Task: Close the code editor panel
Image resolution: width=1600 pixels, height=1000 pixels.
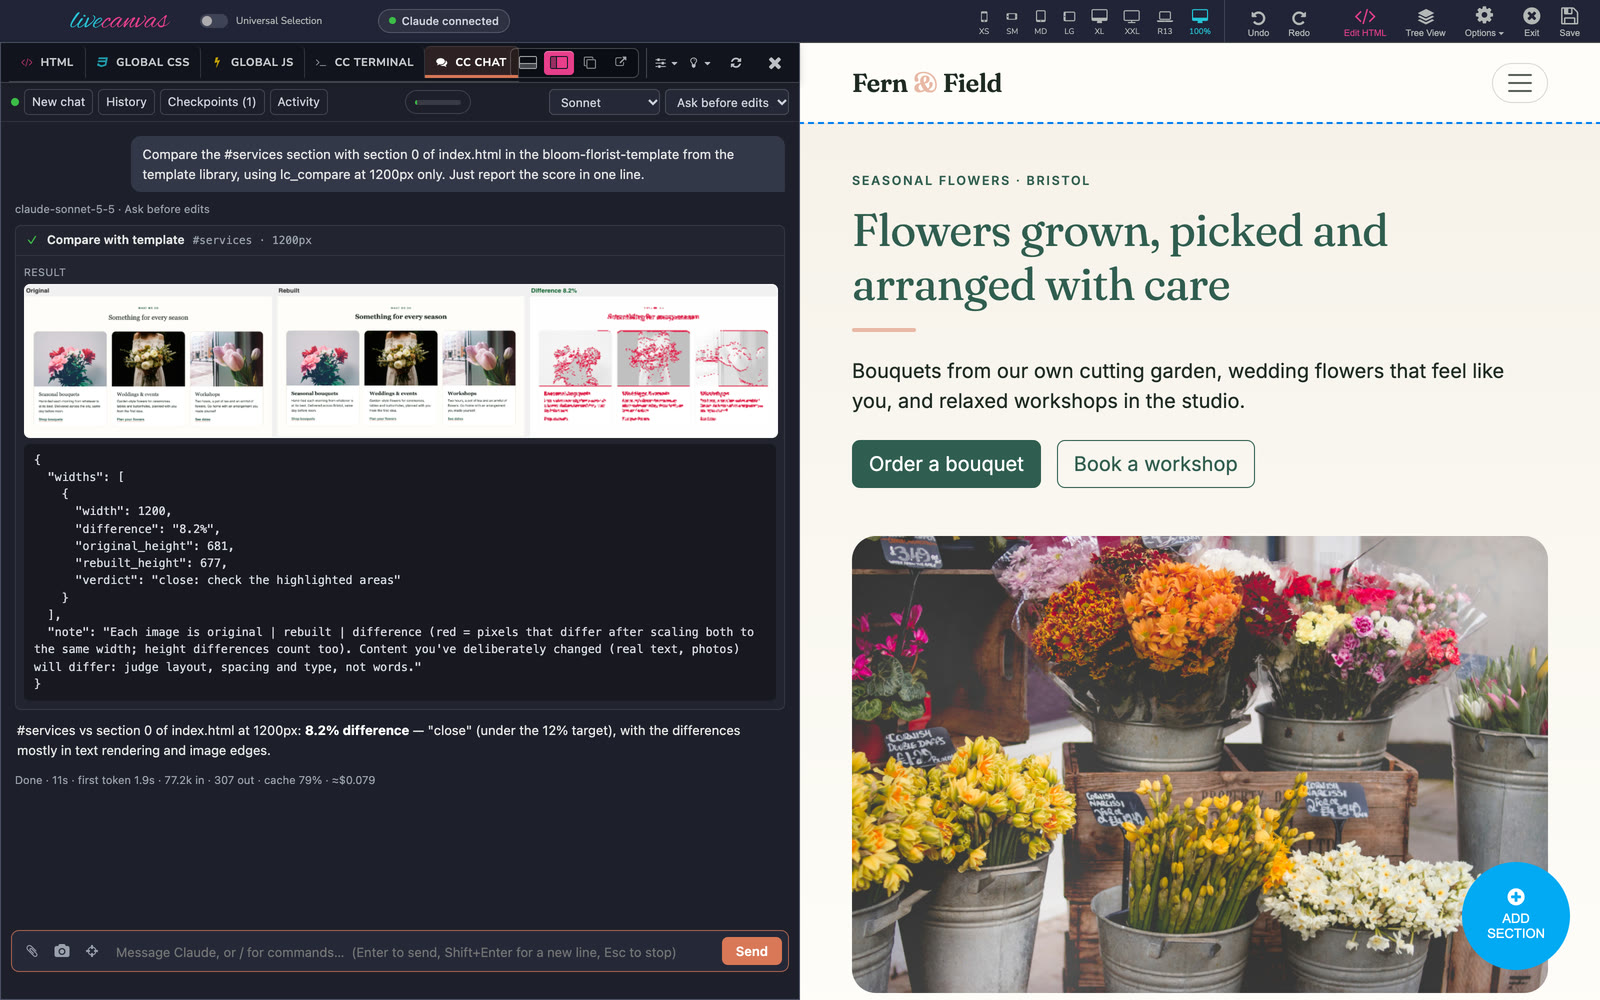Action: [775, 63]
